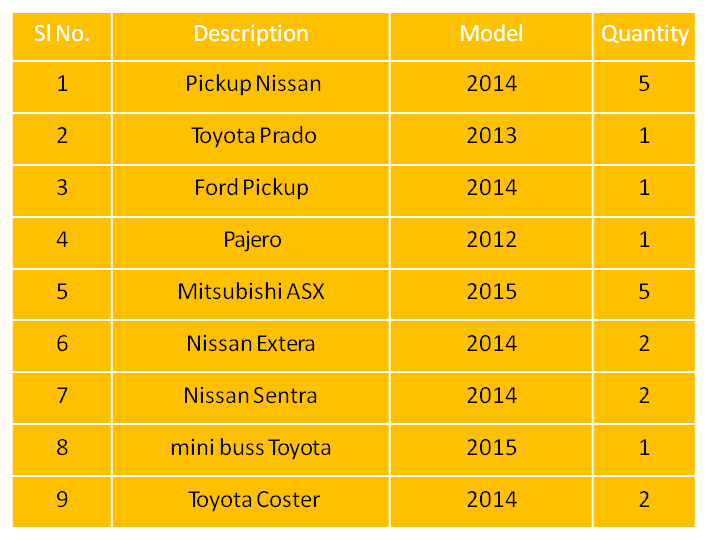Click the Model column header
Viewport: 708px width, 540px height.
click(491, 36)
